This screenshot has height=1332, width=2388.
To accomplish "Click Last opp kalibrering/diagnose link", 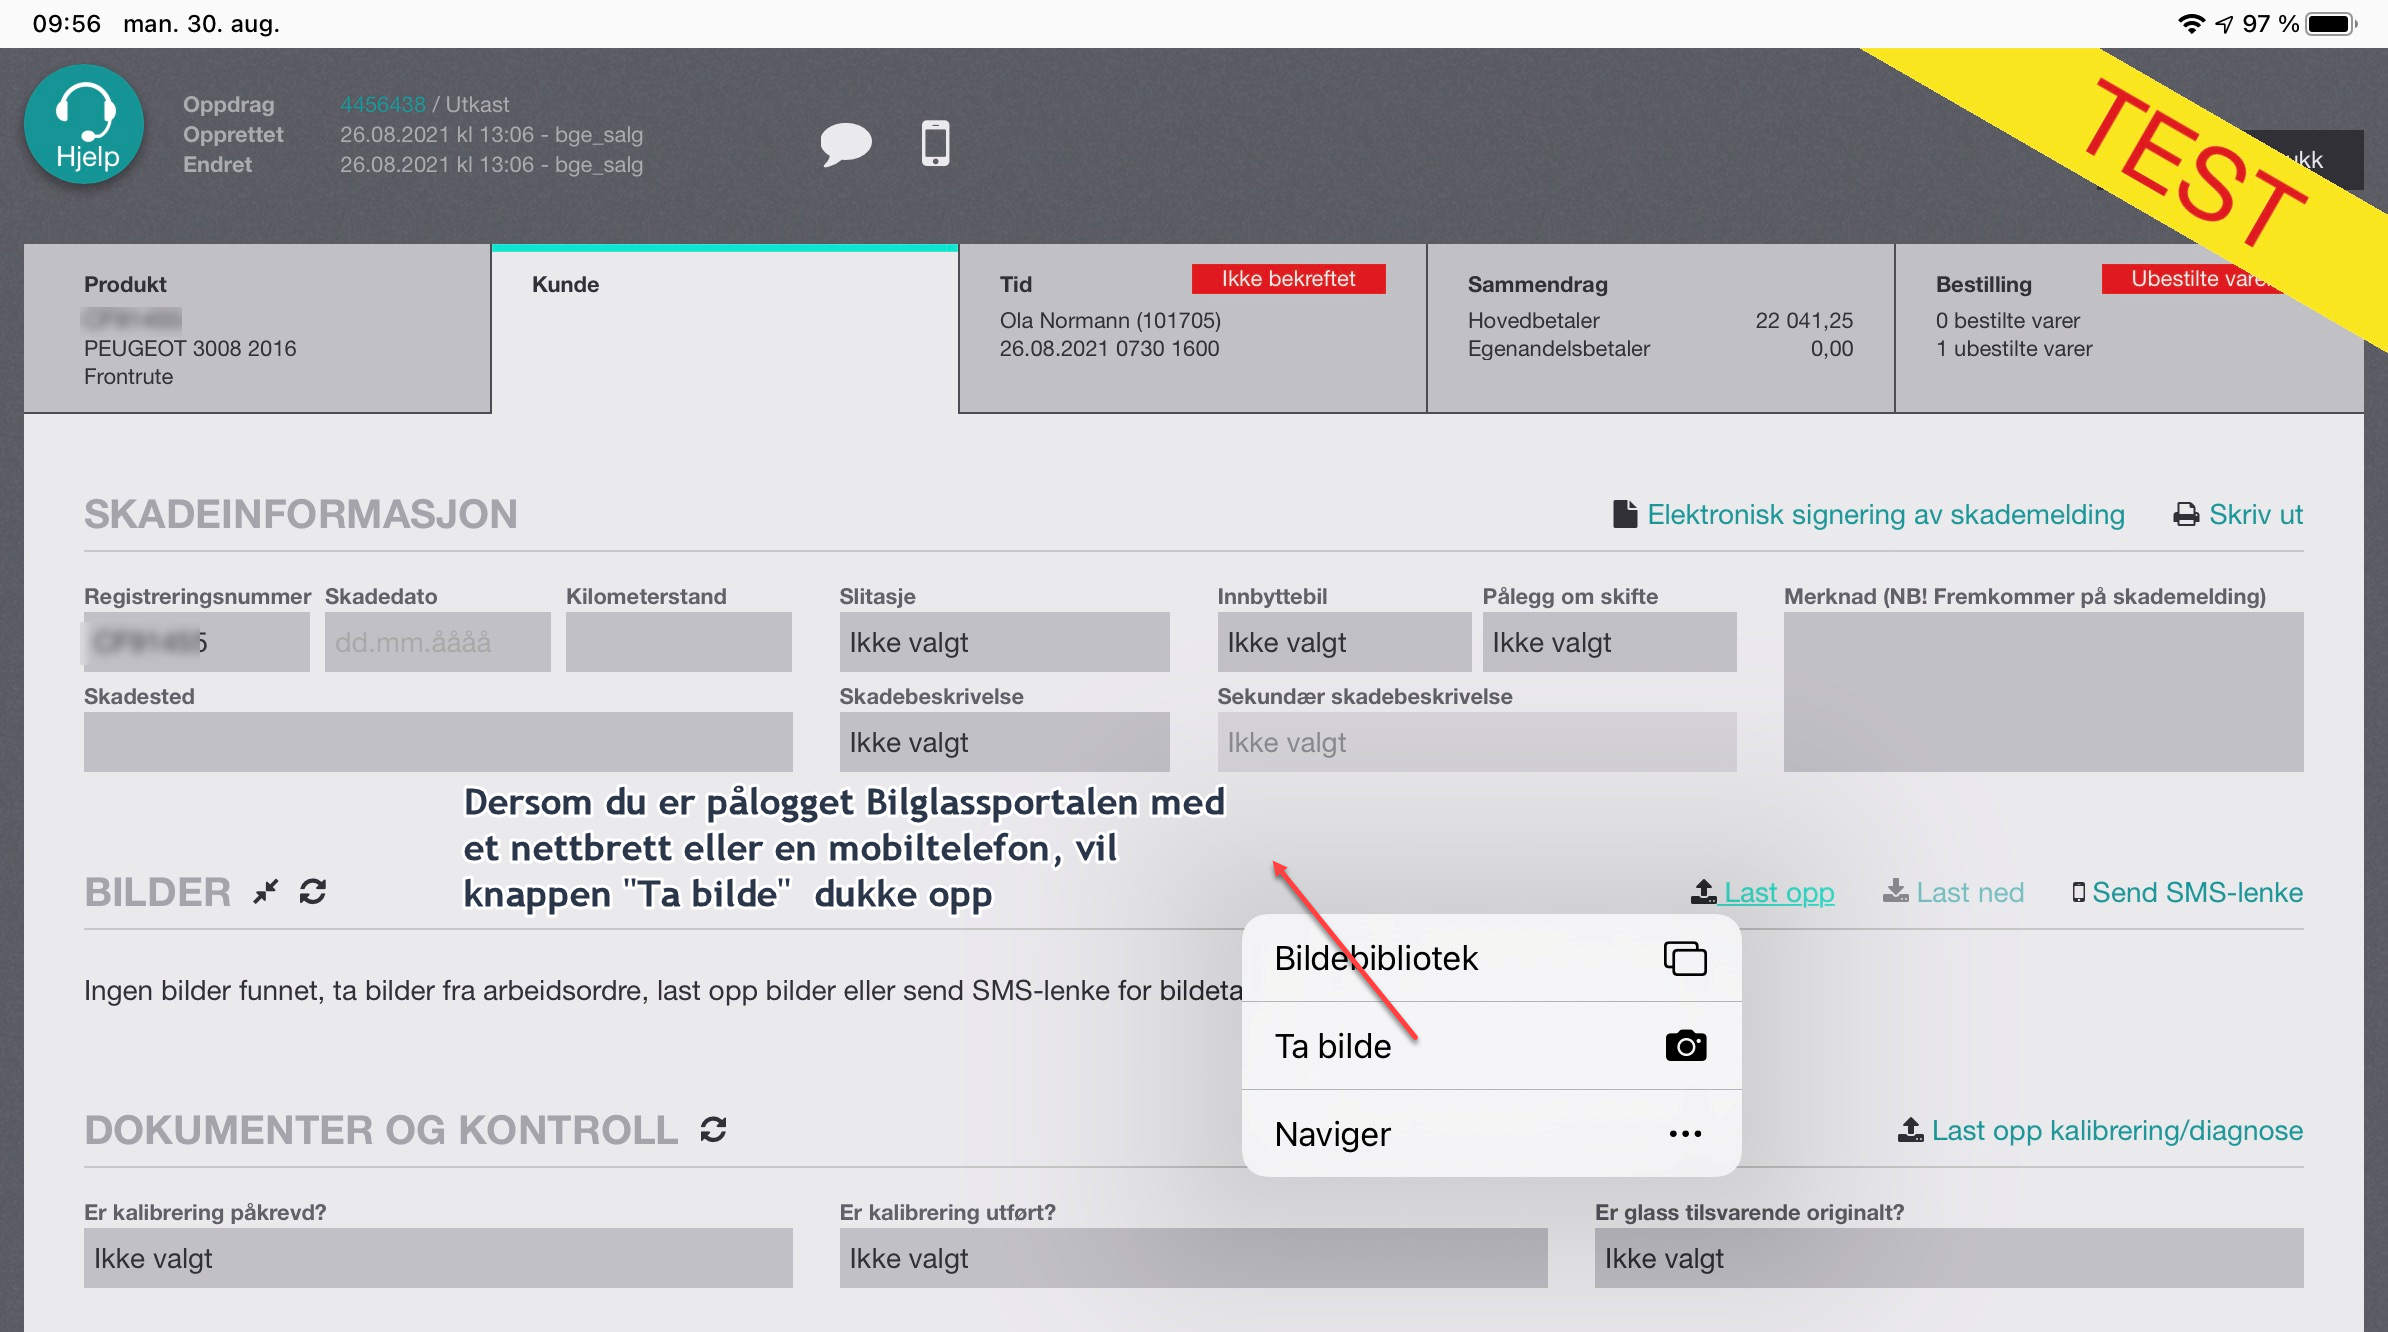I will click(2115, 1130).
